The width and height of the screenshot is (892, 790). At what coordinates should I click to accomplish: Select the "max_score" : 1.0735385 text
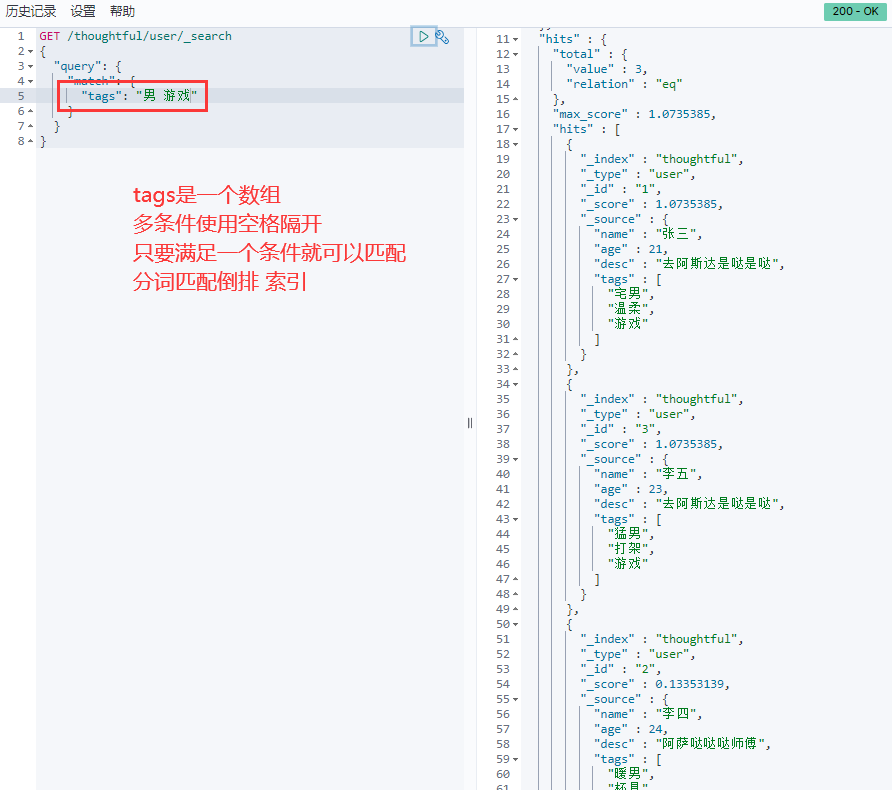point(634,114)
